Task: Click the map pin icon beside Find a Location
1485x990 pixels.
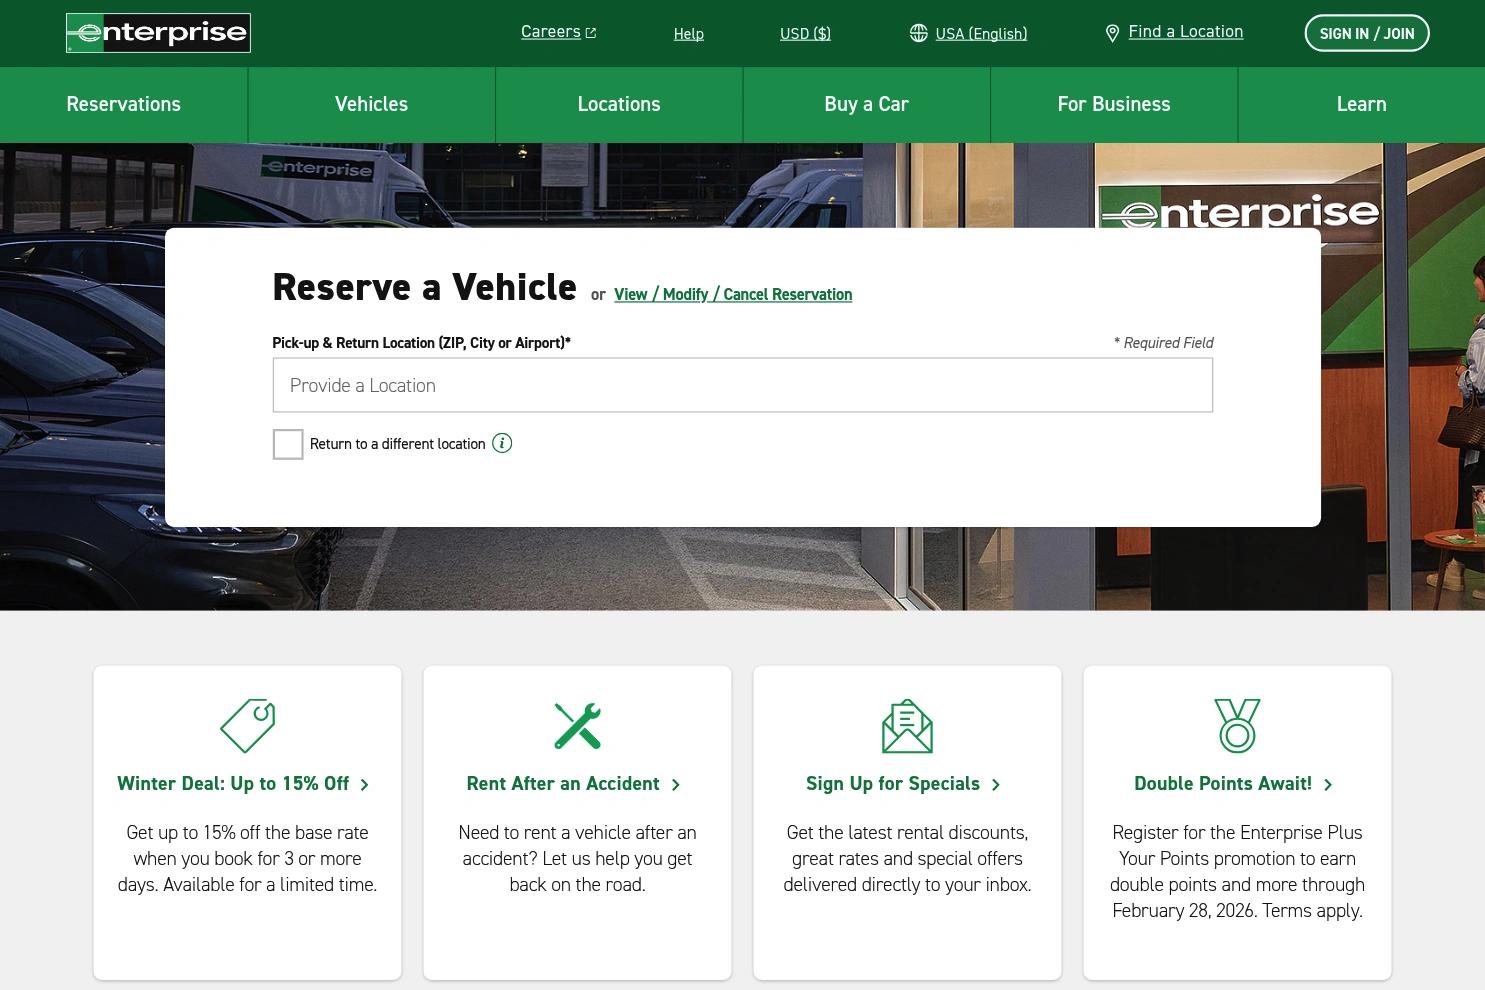Action: point(1112,33)
